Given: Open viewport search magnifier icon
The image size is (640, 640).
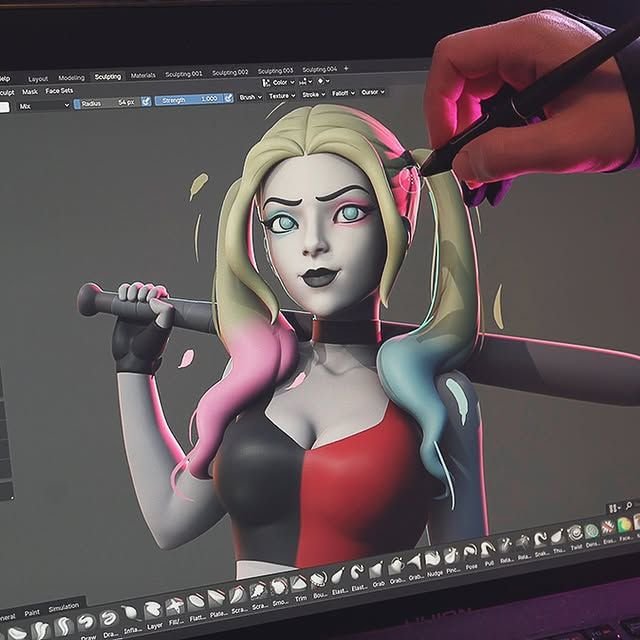Looking at the screenshot, I should tap(629, 506).
